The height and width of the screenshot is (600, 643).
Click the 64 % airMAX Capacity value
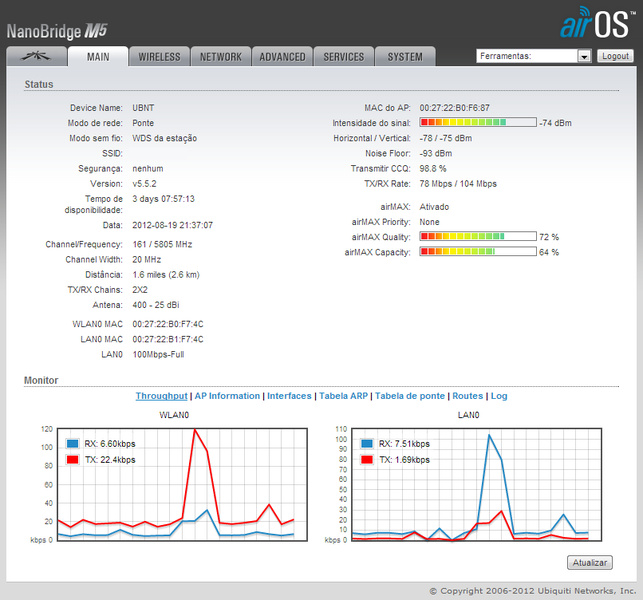tap(549, 252)
